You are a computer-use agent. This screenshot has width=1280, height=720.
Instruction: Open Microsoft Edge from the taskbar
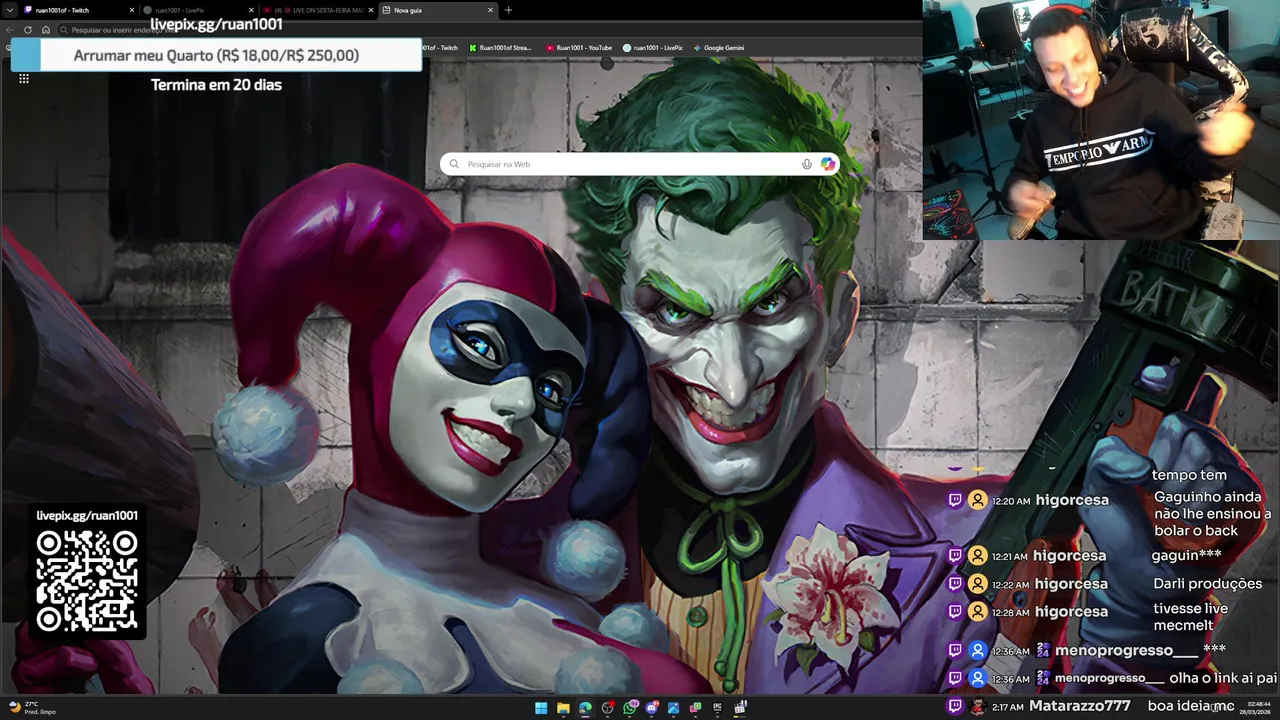click(x=585, y=708)
